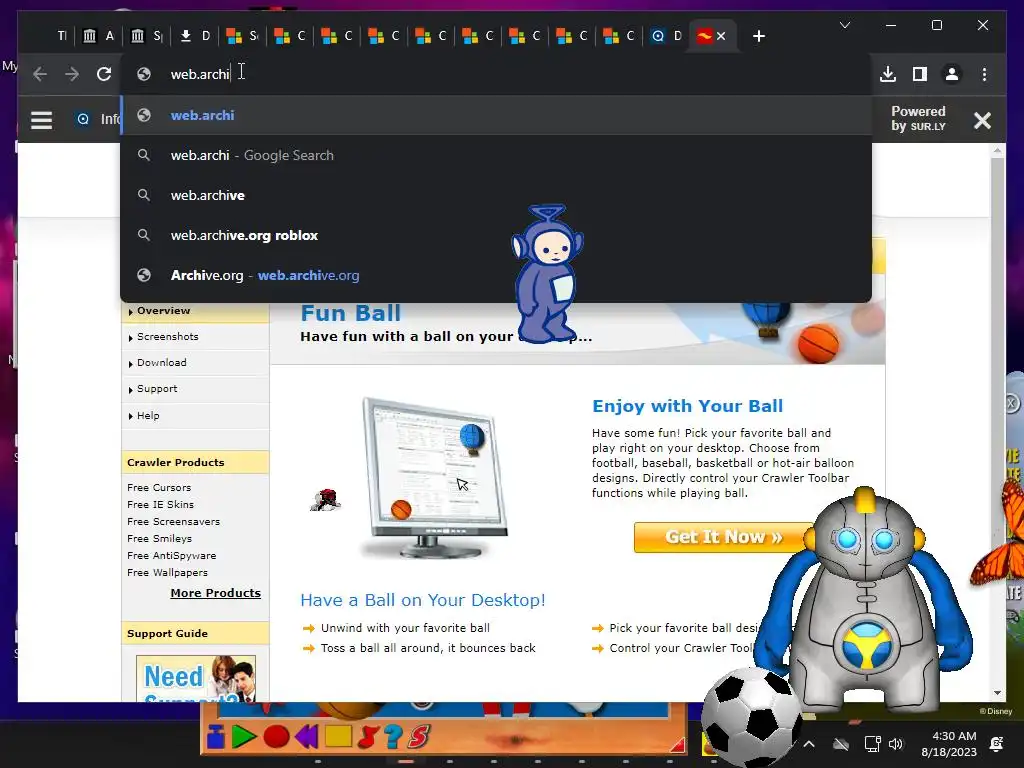Open the tab search chevron
Screen dimensions: 1024x768
click(x=844, y=25)
